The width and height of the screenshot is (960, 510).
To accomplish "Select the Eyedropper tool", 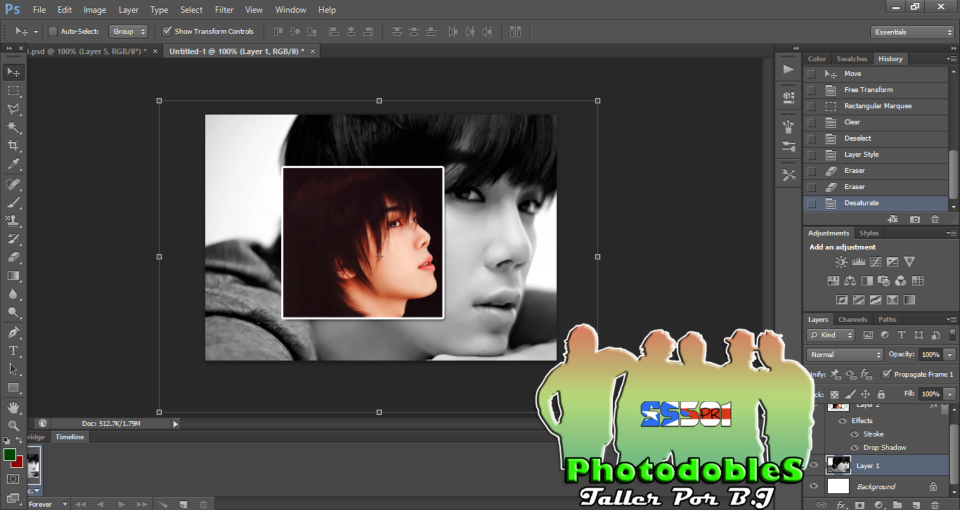I will point(13,164).
